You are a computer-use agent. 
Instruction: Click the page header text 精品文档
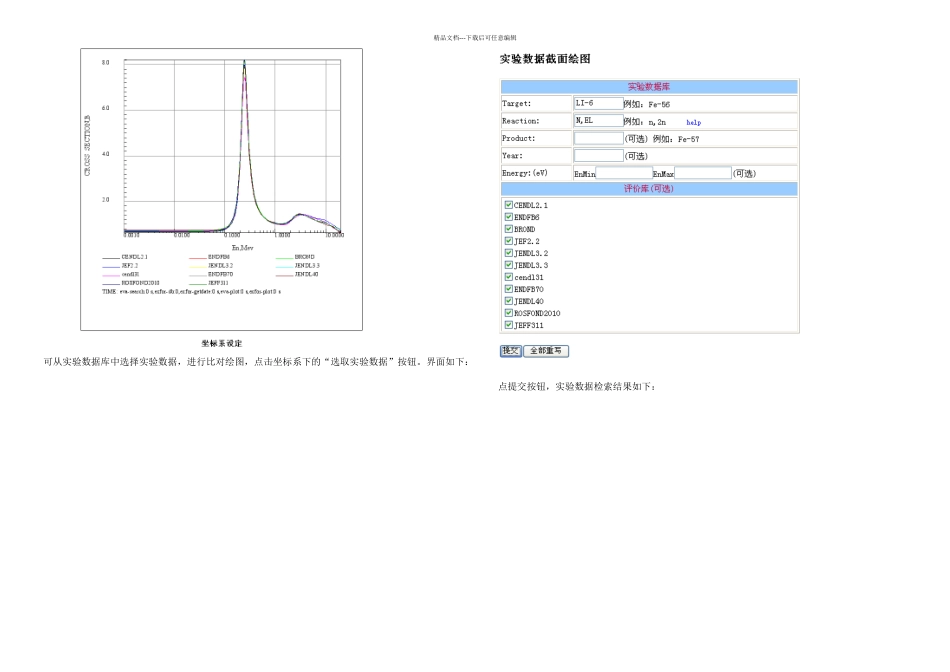point(447,38)
